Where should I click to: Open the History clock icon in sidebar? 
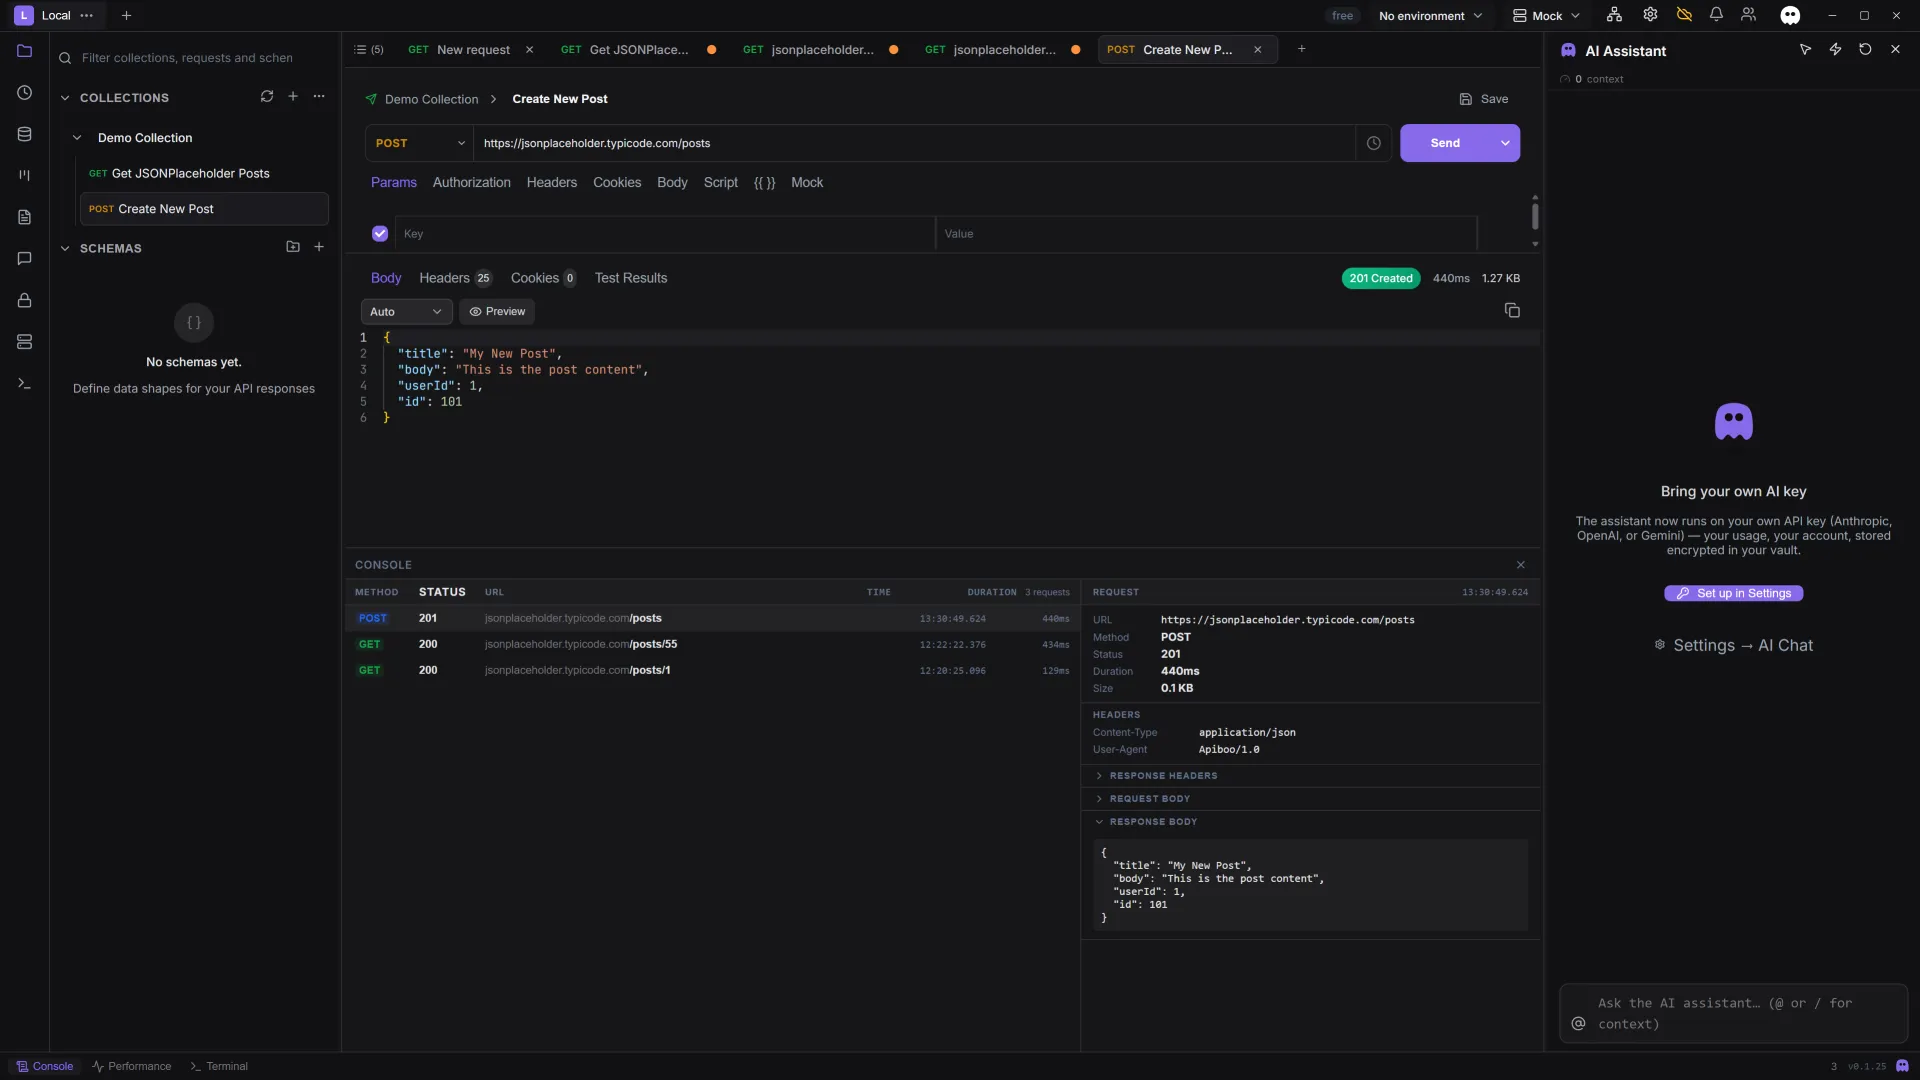[x=25, y=93]
